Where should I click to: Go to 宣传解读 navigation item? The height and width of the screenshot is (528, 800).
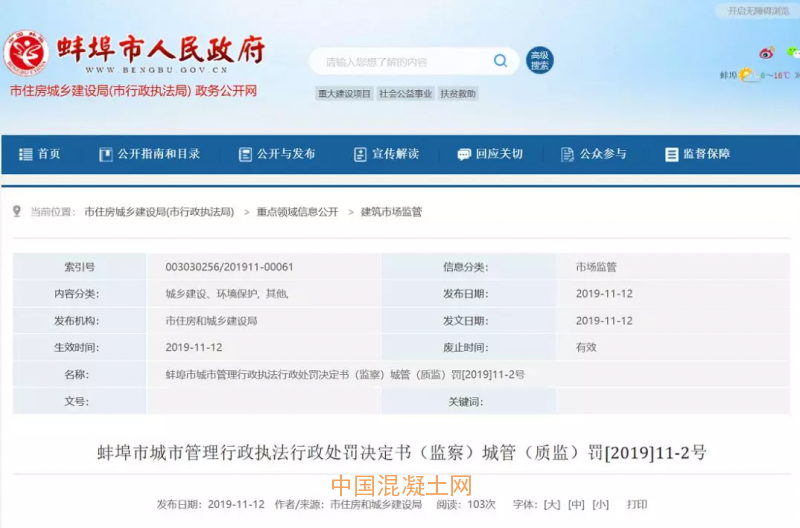[386, 154]
